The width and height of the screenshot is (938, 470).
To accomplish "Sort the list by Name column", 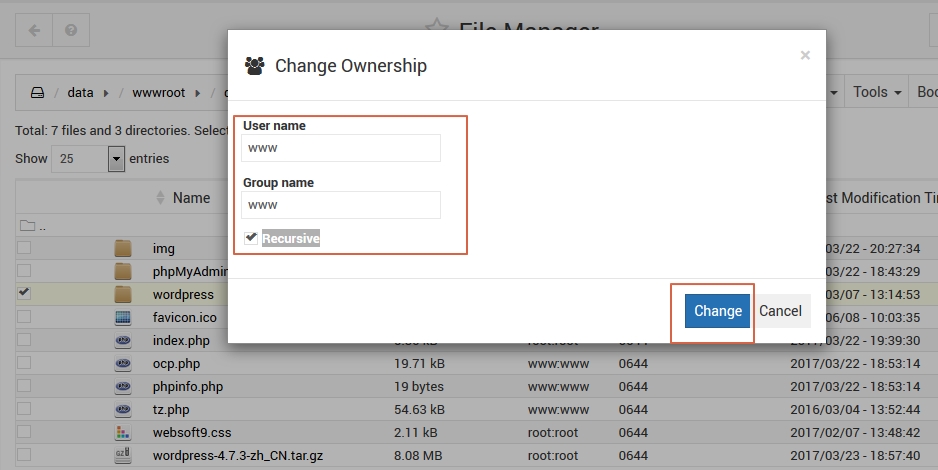I will pos(190,198).
